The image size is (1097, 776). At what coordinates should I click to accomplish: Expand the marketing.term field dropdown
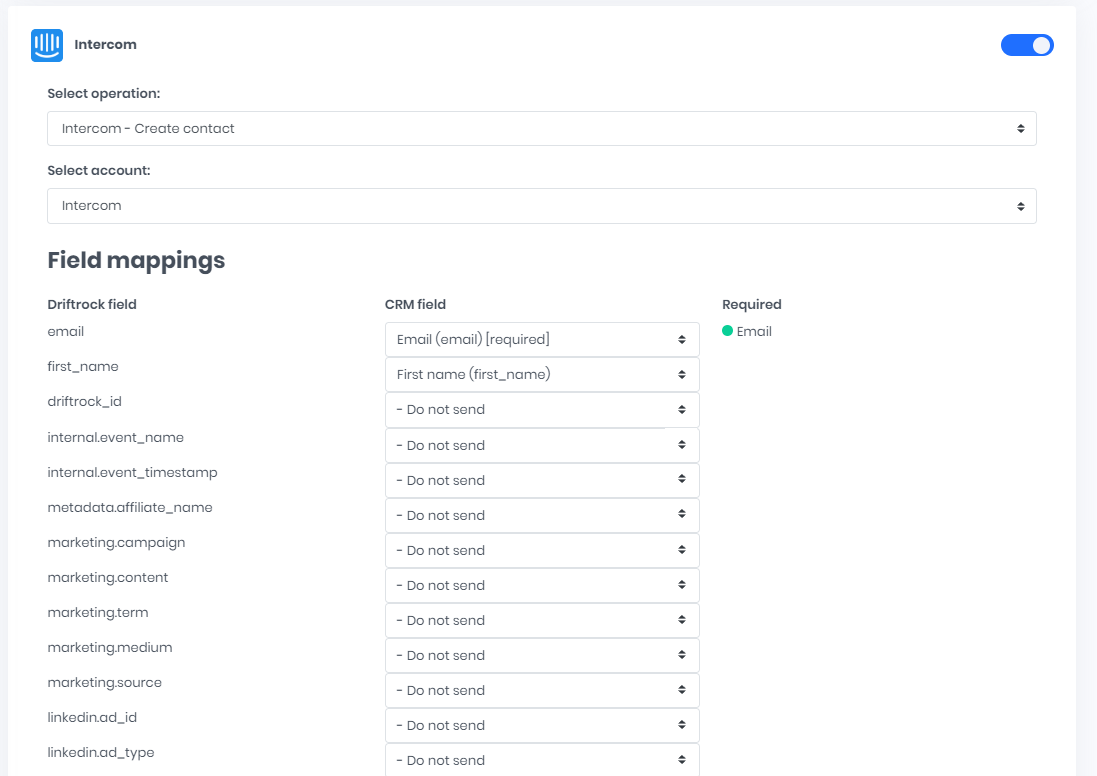(x=541, y=621)
